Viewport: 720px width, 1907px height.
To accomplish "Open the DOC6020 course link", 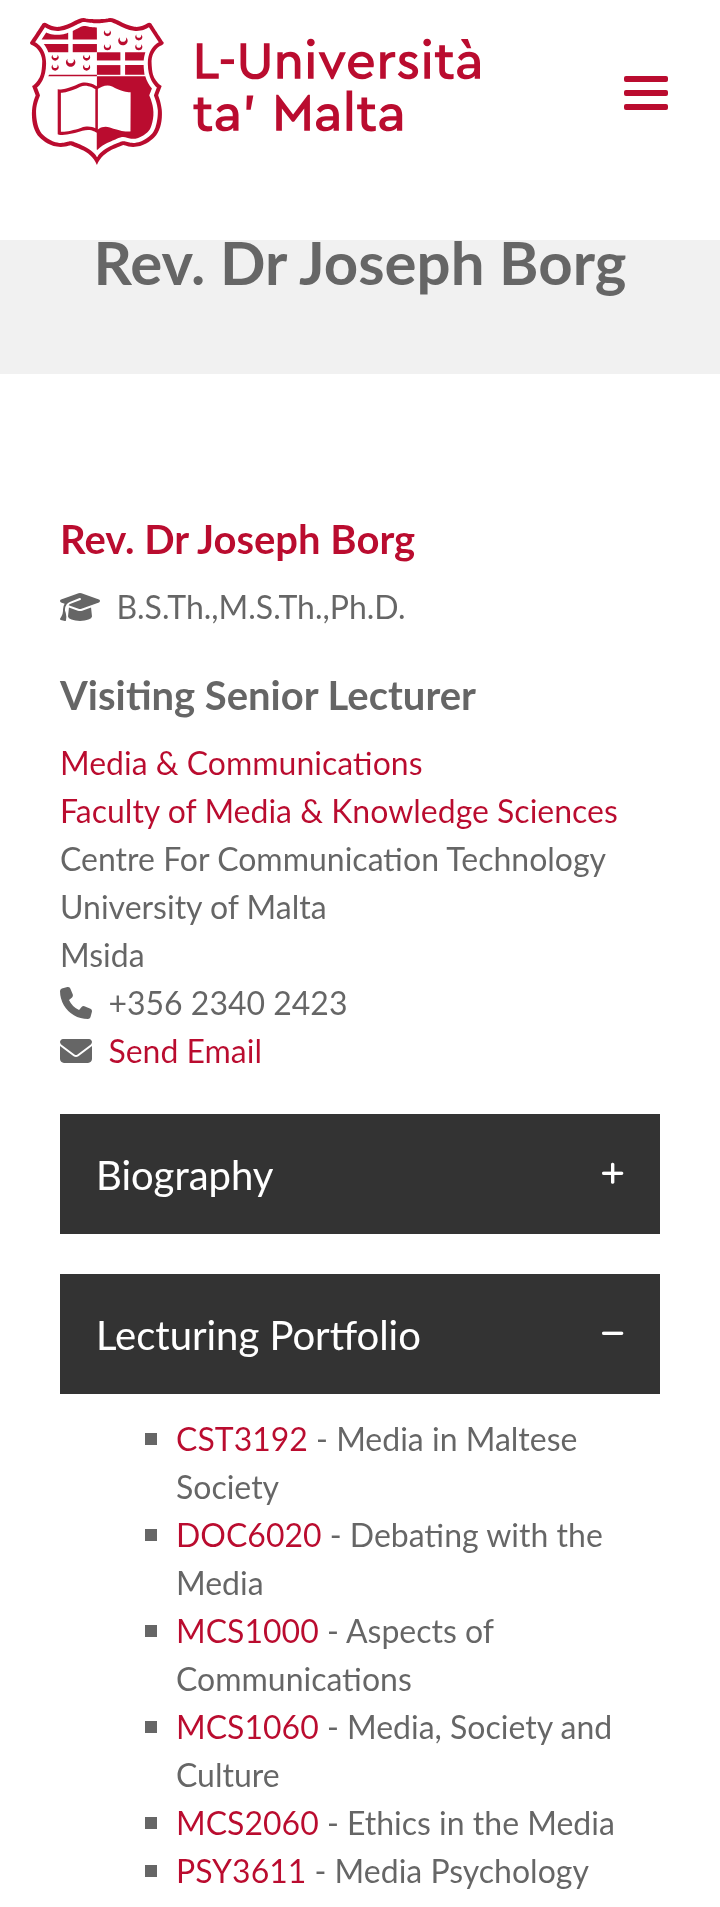I will click(x=249, y=1536).
